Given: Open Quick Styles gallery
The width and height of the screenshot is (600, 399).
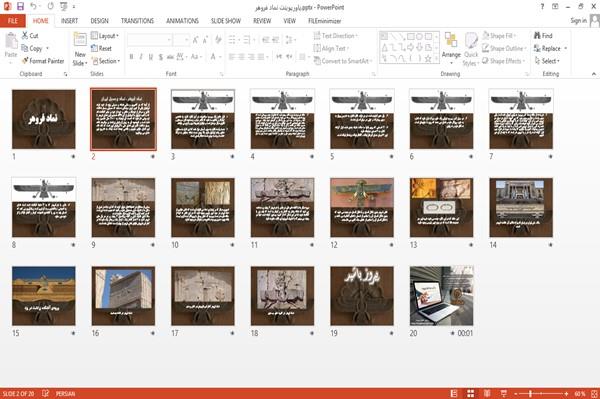Looking at the screenshot, I should 471,49.
